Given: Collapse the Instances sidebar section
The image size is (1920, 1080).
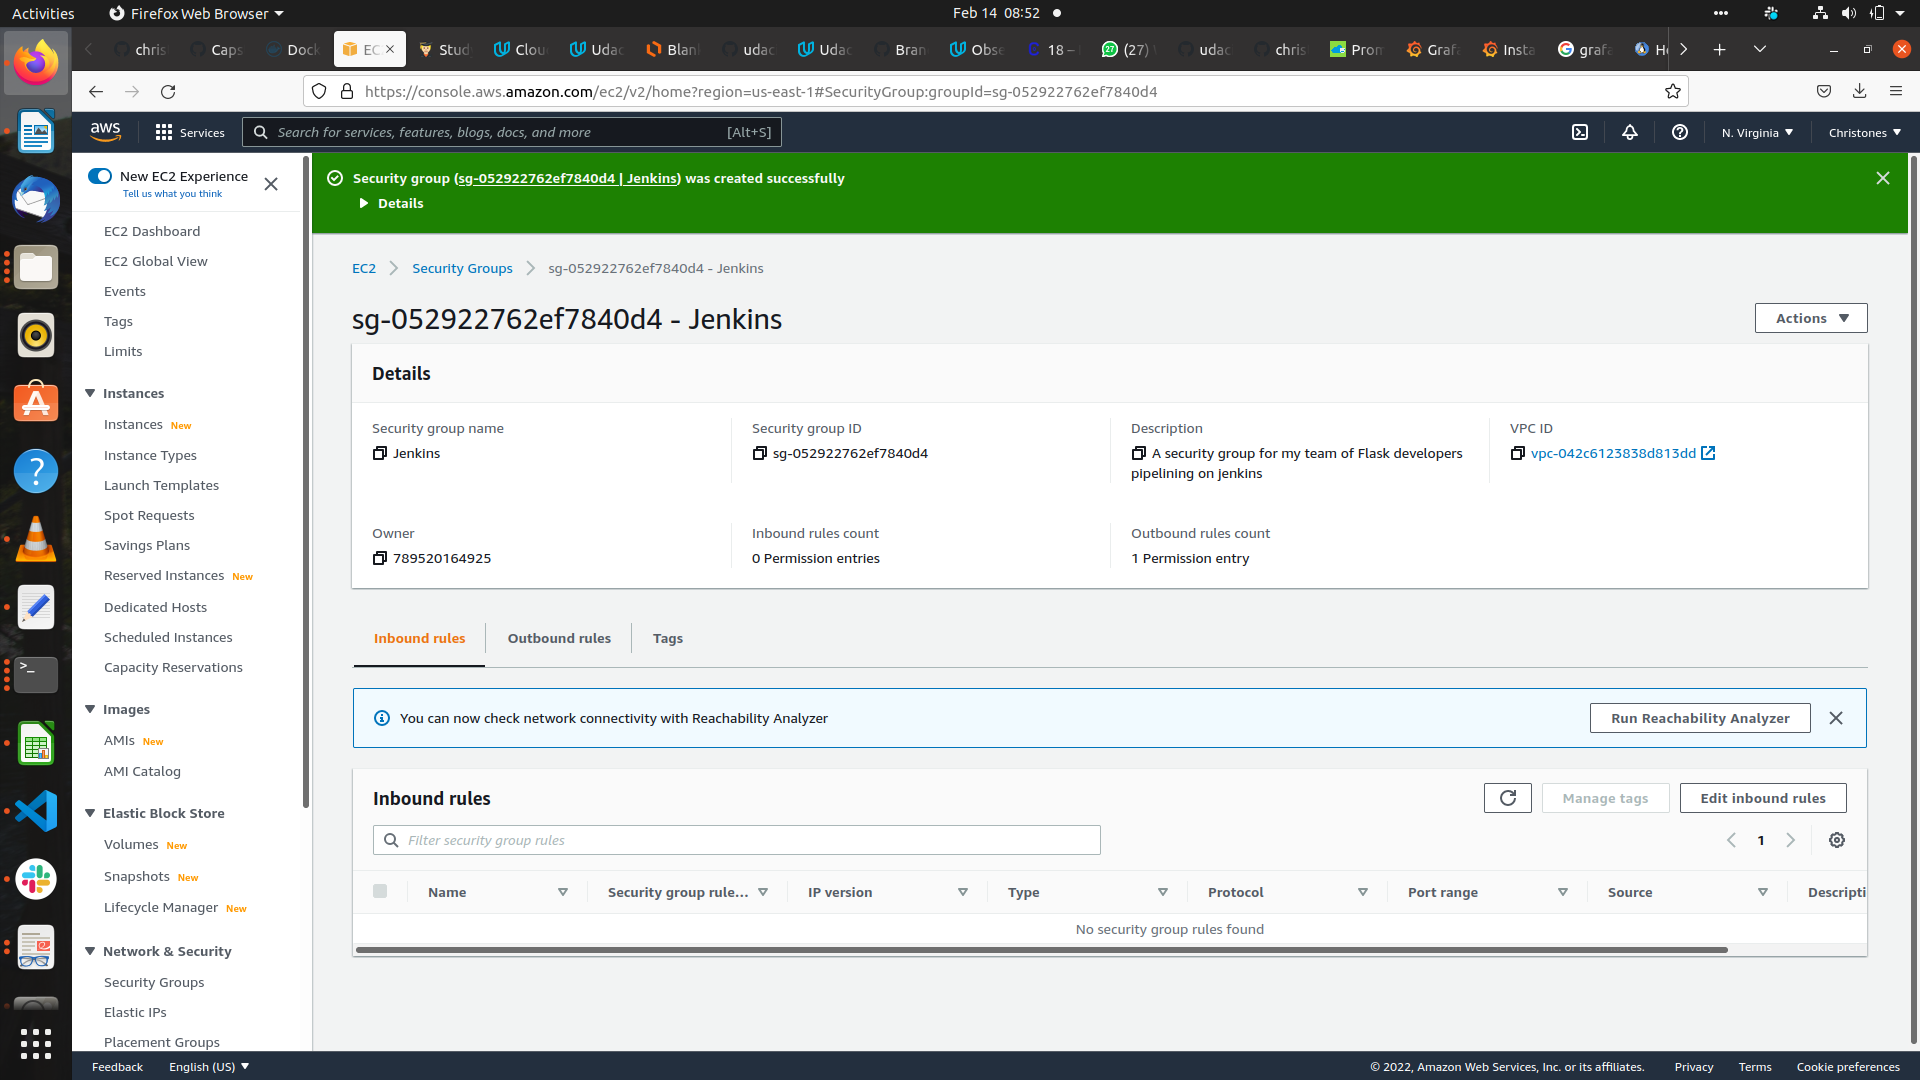Looking at the screenshot, I should [90, 393].
